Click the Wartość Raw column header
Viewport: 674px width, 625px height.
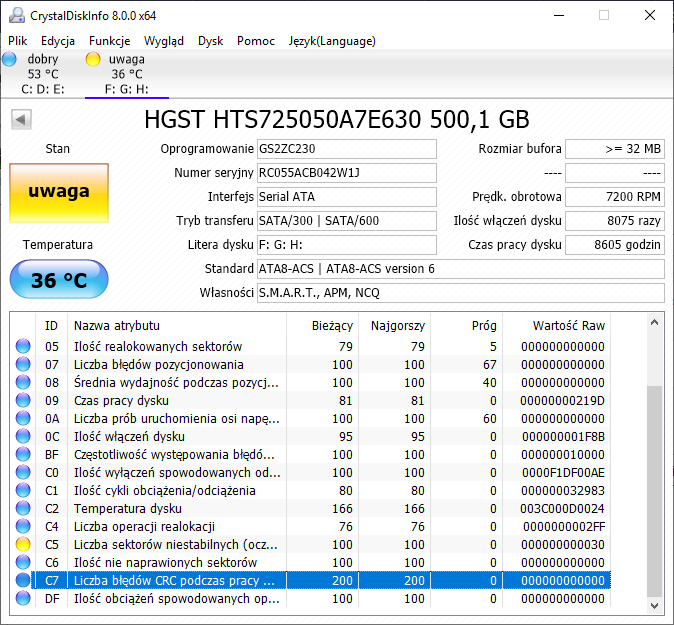[557, 326]
